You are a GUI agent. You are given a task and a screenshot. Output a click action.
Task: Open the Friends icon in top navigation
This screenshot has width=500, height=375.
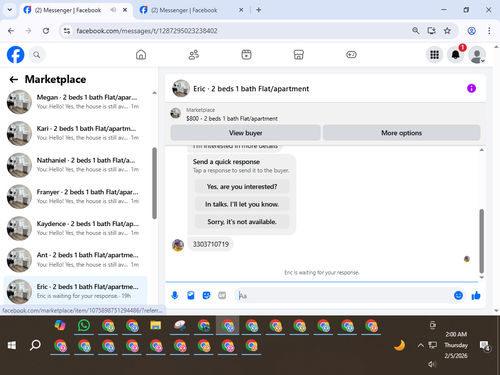[x=194, y=55]
